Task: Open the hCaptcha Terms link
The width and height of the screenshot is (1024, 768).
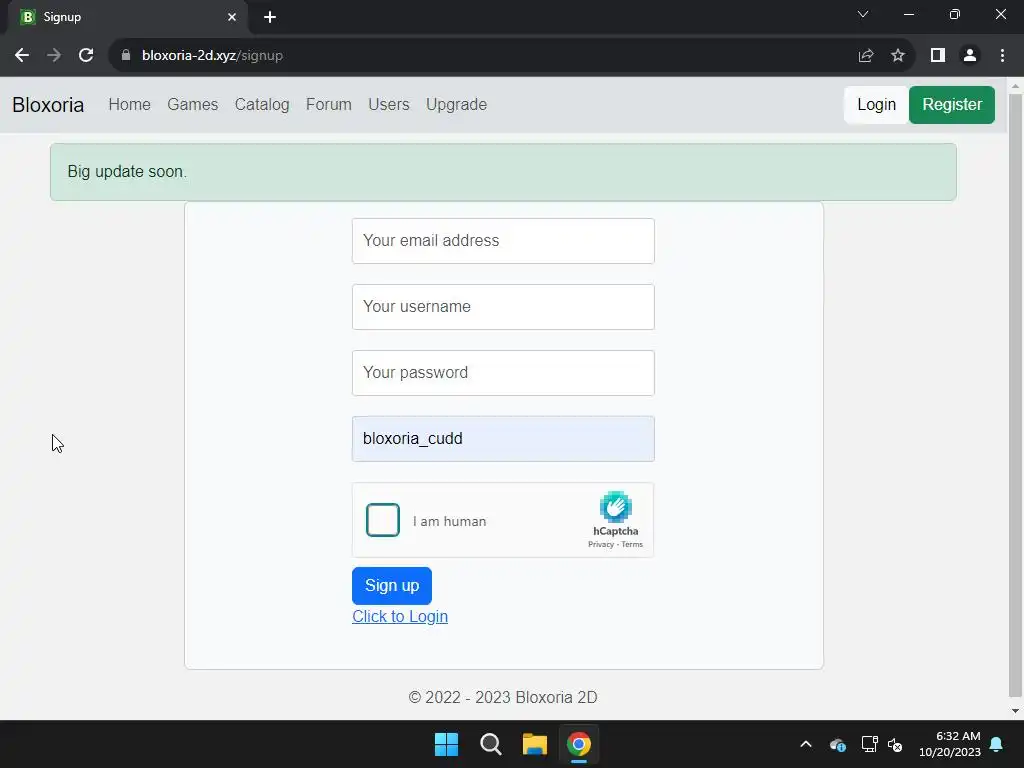Action: coord(632,545)
